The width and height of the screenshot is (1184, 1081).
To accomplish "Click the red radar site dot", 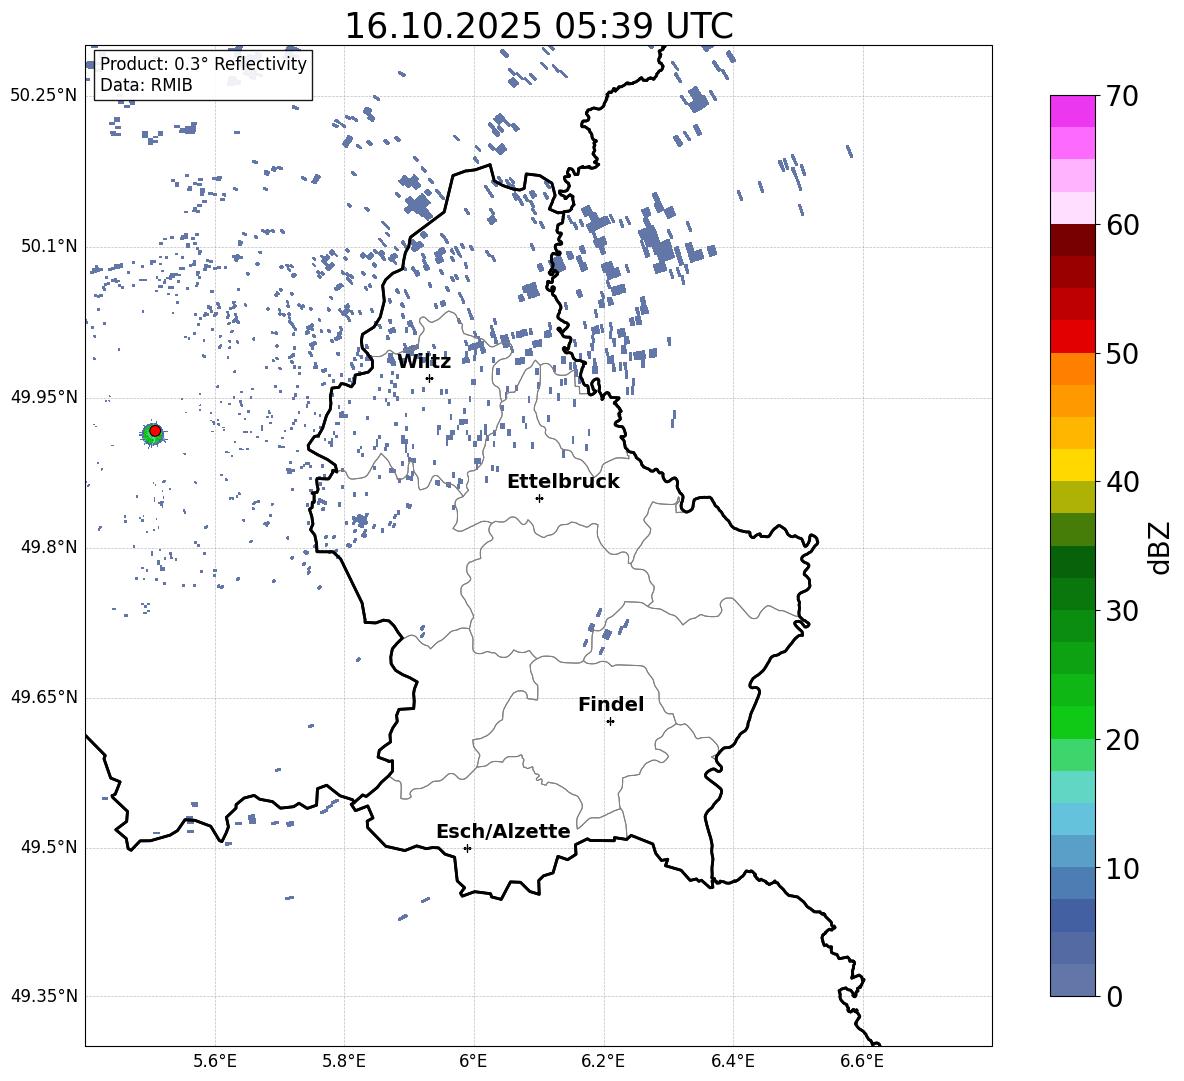I will (x=155, y=430).
